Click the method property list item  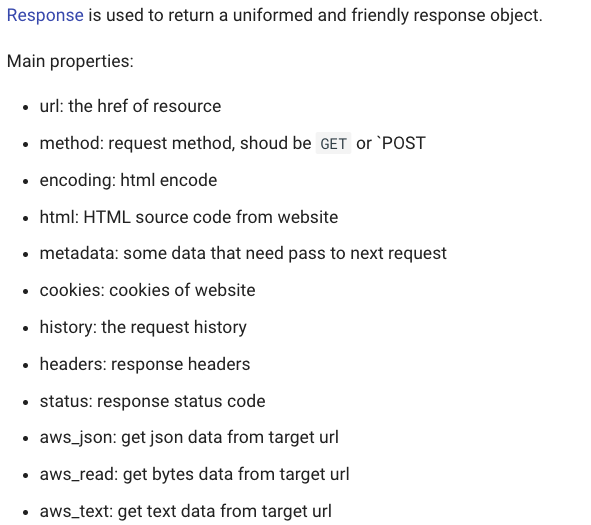pos(233,143)
